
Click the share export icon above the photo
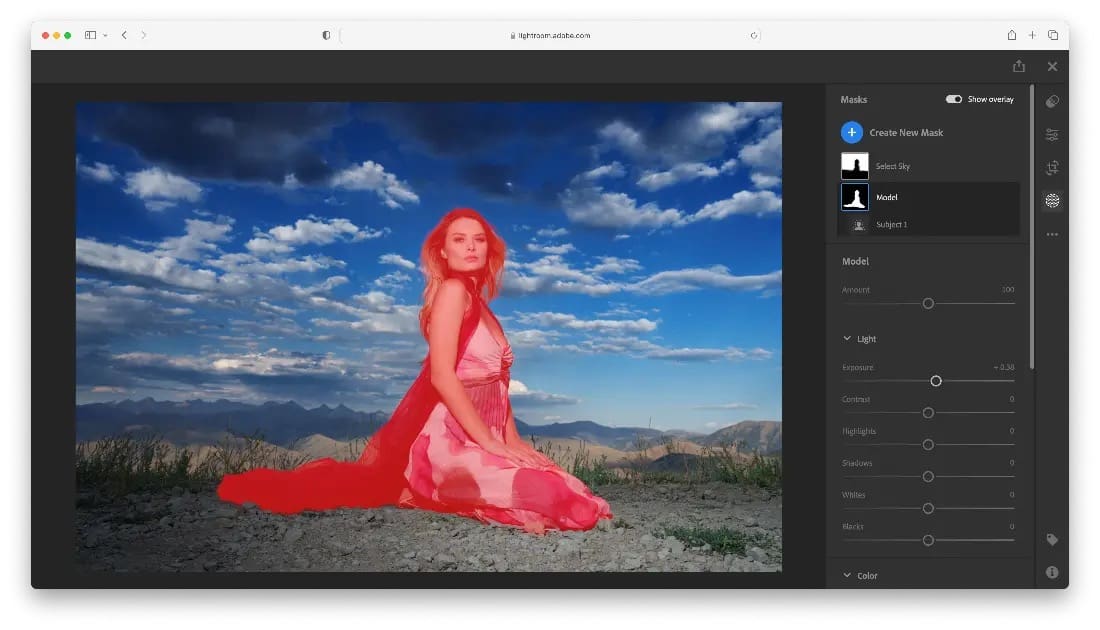coord(1018,65)
